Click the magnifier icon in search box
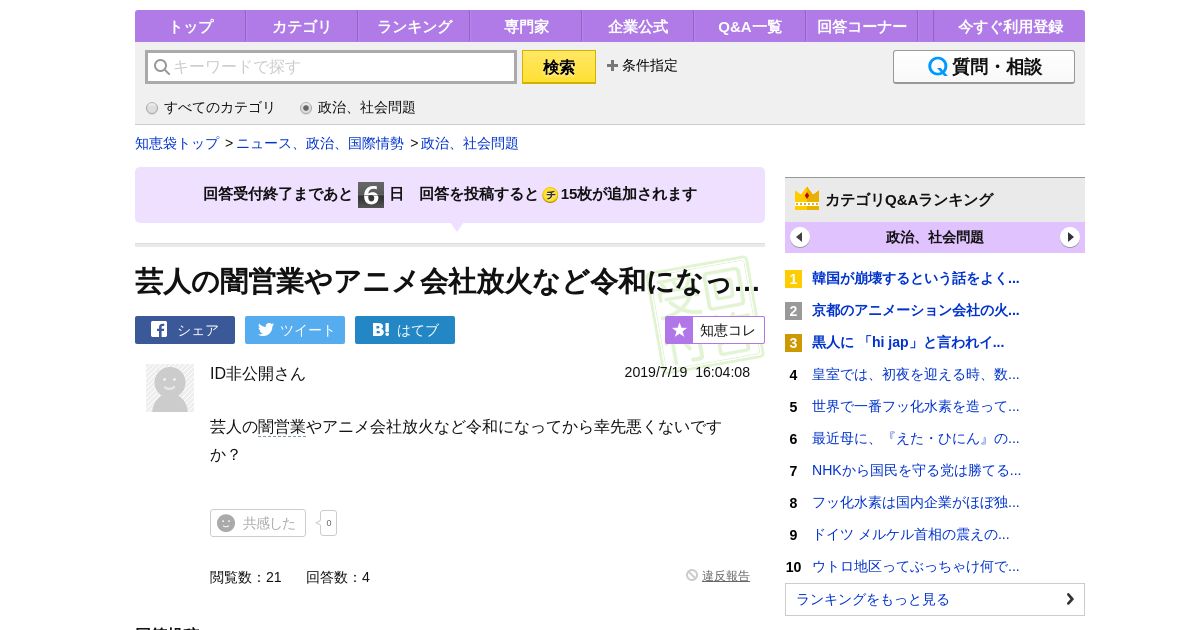 click(161, 67)
